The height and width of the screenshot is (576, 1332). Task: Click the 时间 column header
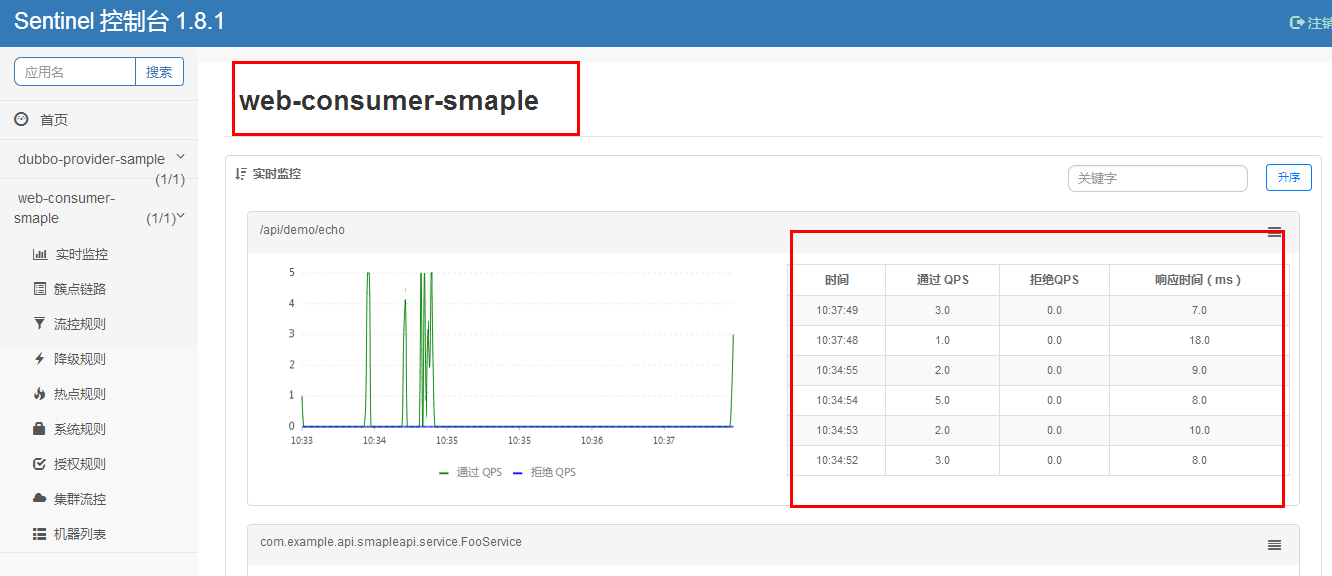(837, 280)
